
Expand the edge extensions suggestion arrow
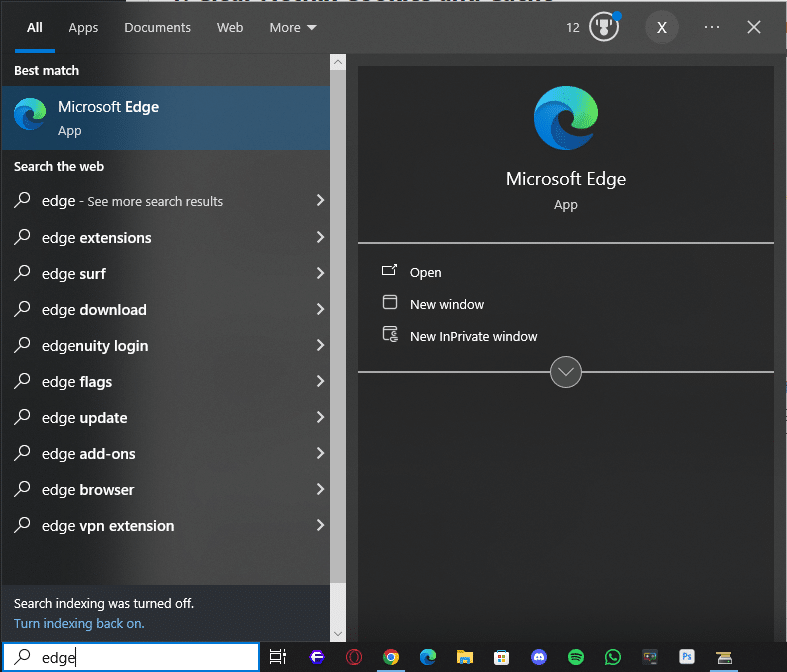coord(320,238)
